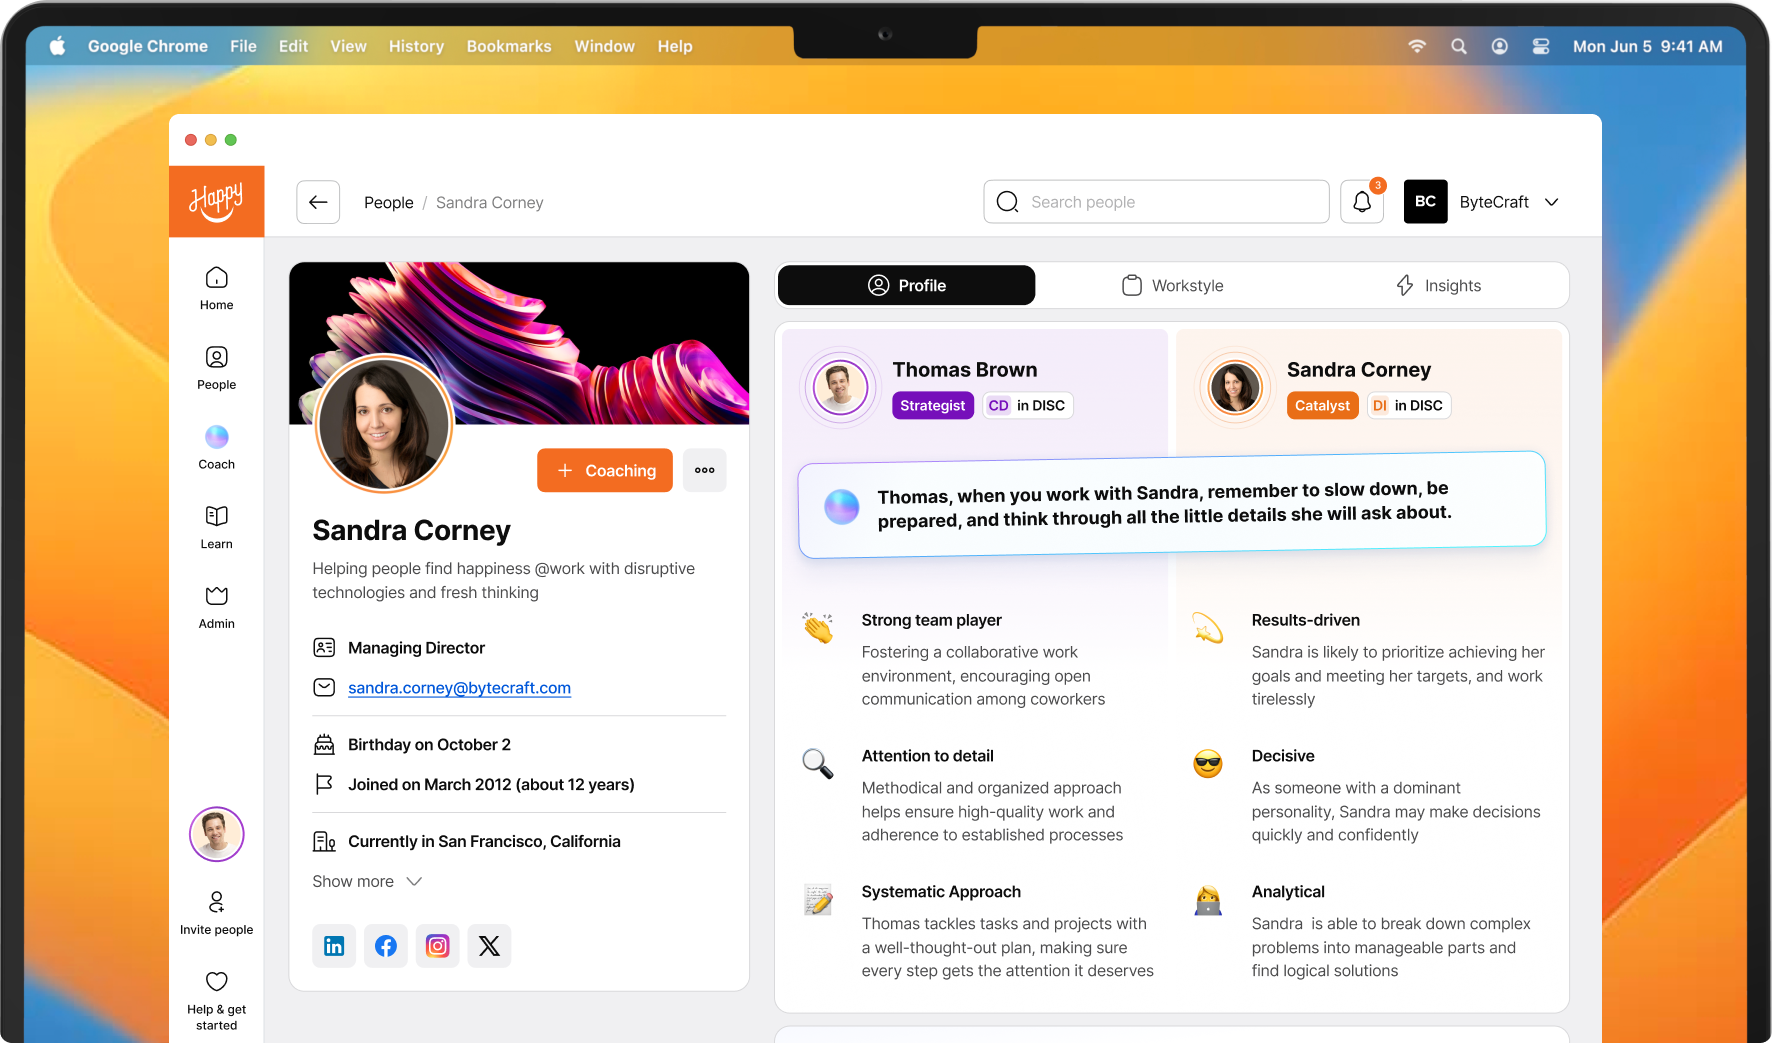The width and height of the screenshot is (1772, 1043).
Task: Switch to the Profile tab
Action: [906, 285]
